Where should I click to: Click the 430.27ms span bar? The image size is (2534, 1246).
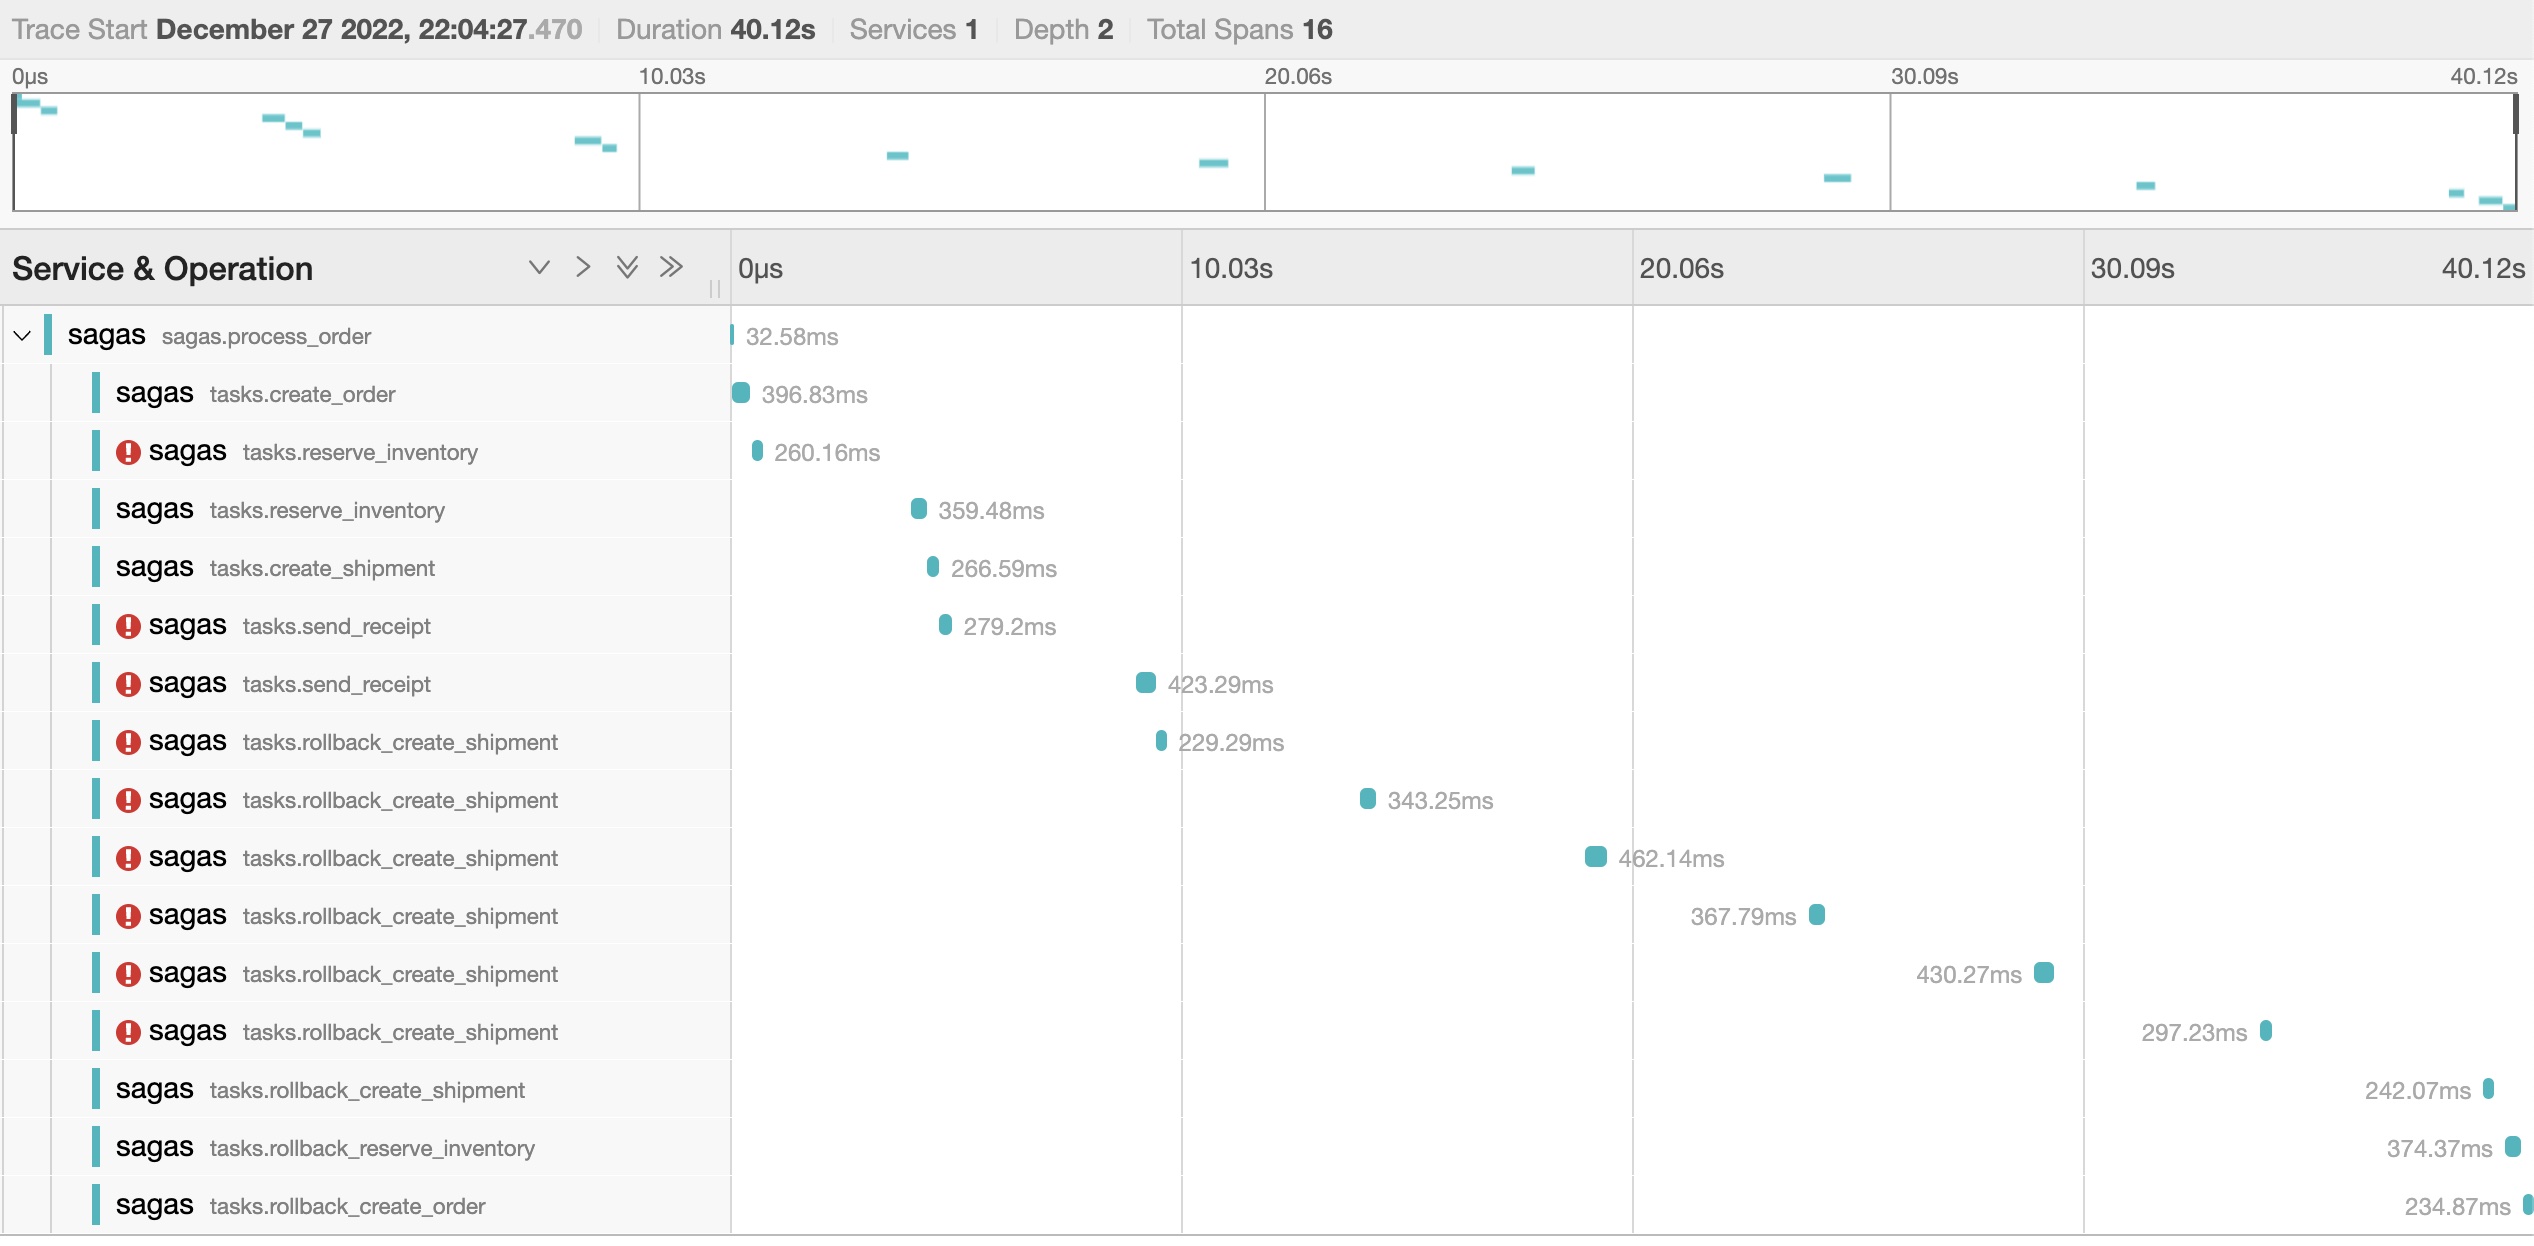pyautogui.click(x=2044, y=973)
